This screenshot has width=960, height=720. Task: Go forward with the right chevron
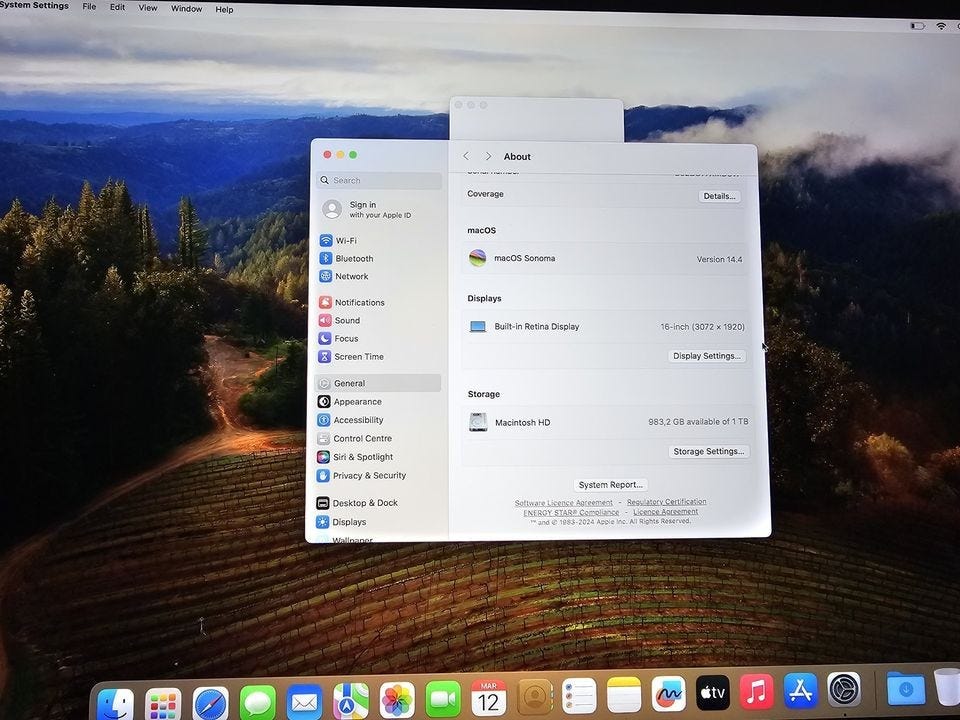[x=488, y=156]
